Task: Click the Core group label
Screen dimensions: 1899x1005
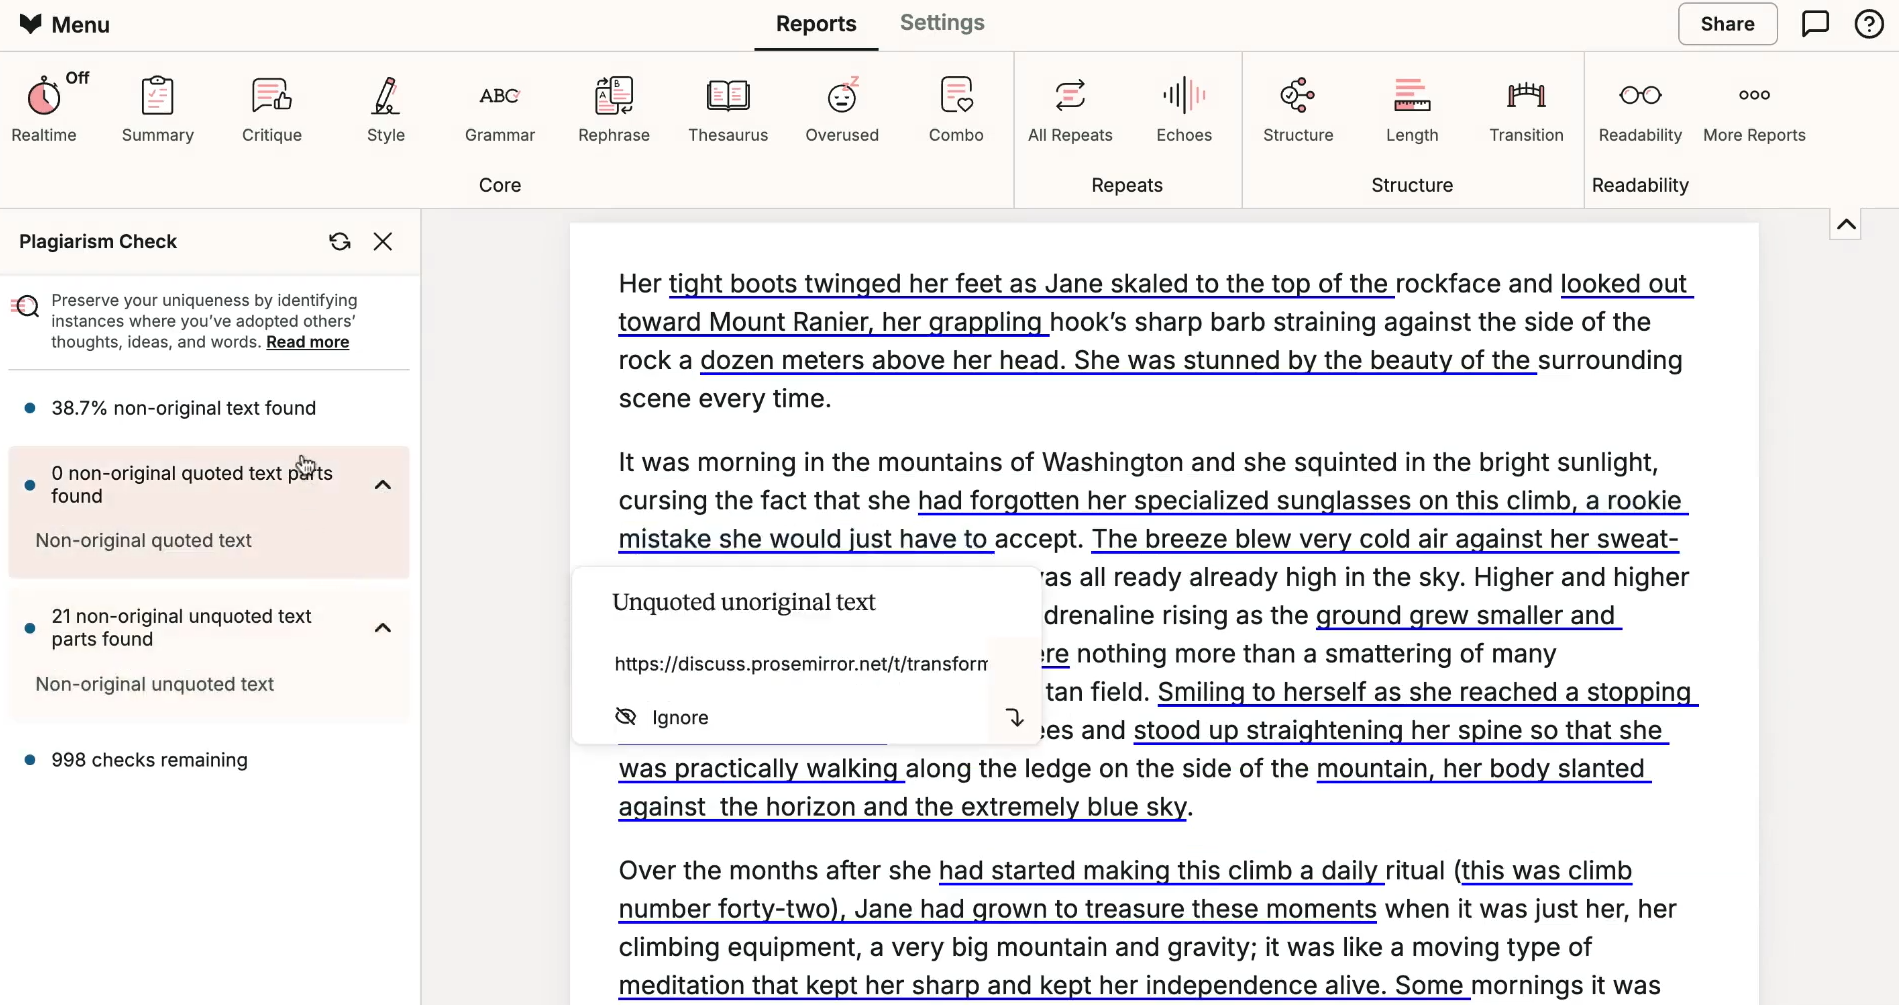Action: point(500,185)
